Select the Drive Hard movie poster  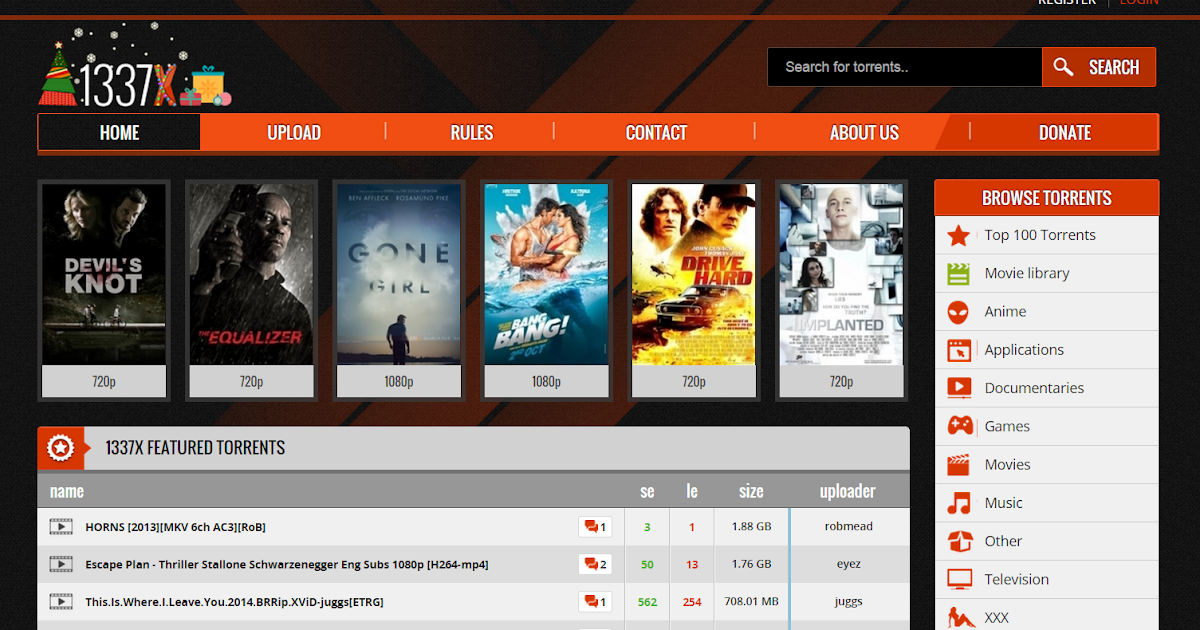pyautogui.click(x=694, y=274)
